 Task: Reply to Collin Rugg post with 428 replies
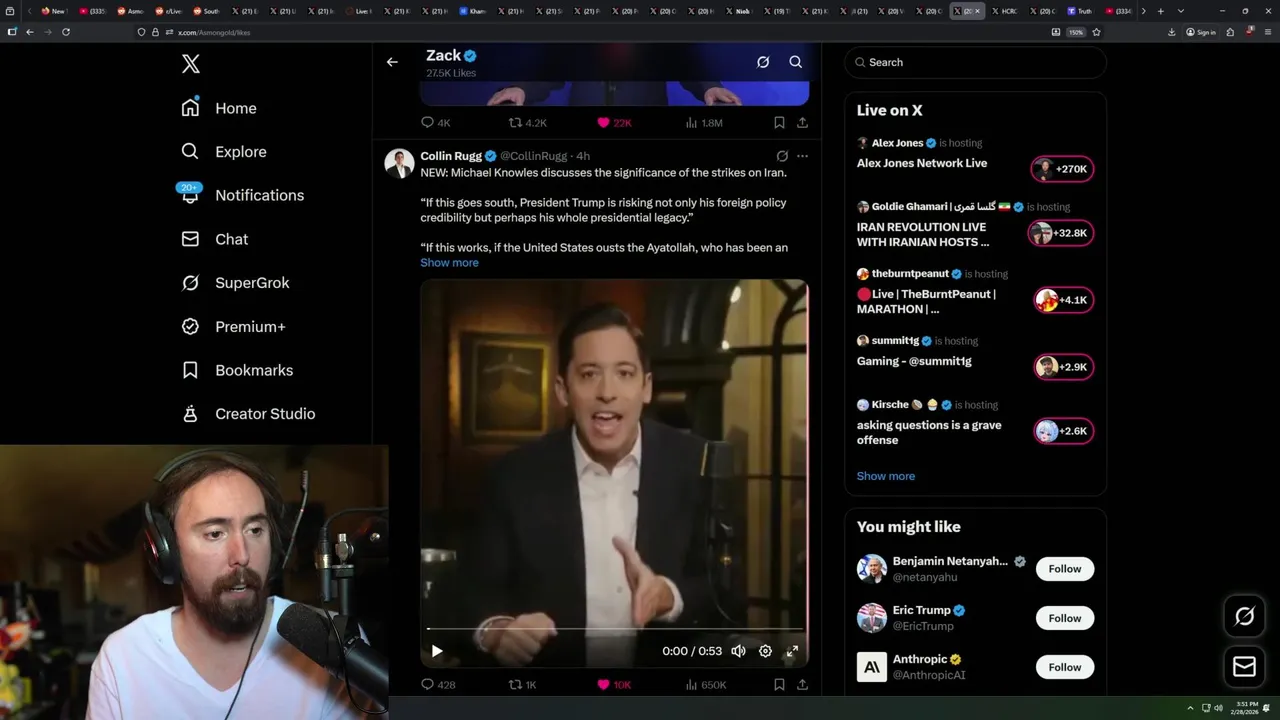pyautogui.click(x=437, y=685)
